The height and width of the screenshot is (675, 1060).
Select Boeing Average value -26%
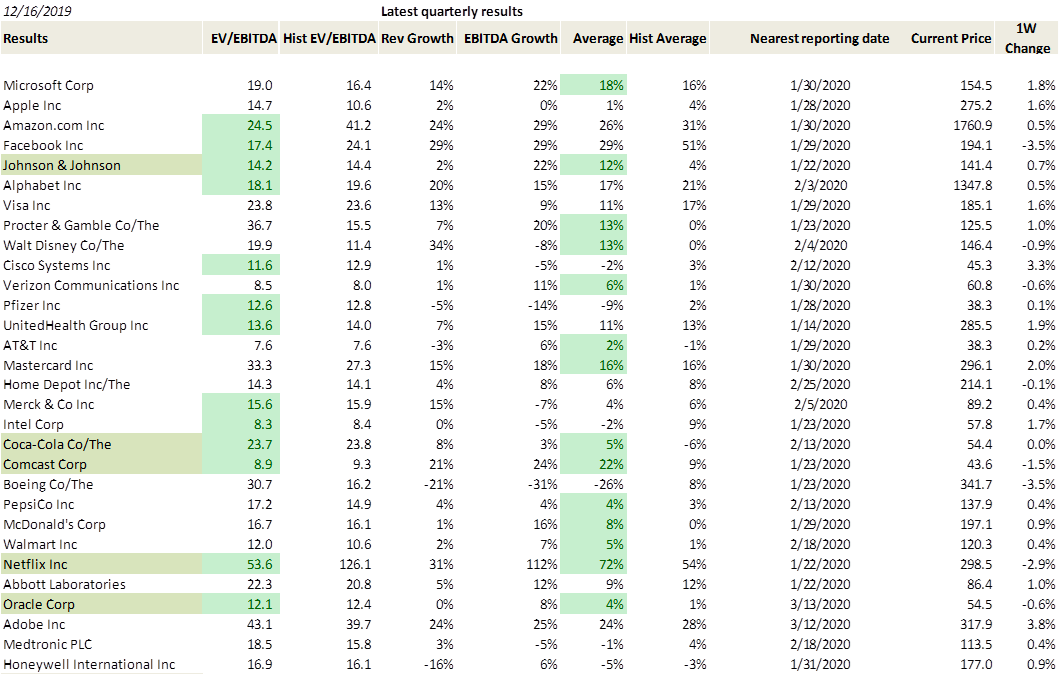608,484
